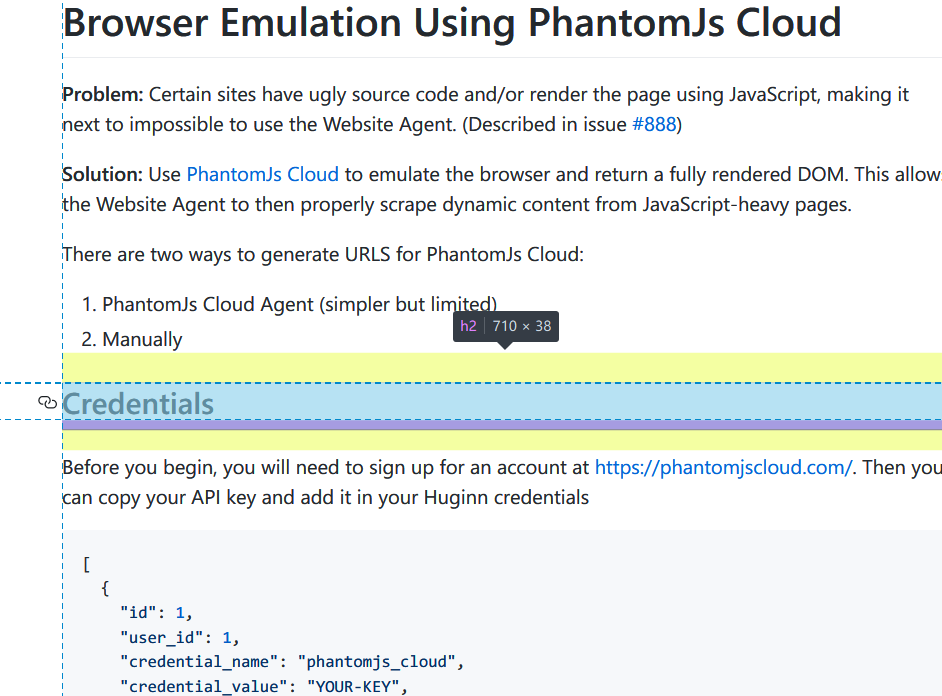
Task: Click the bold Problem: label
Action: click(x=103, y=94)
